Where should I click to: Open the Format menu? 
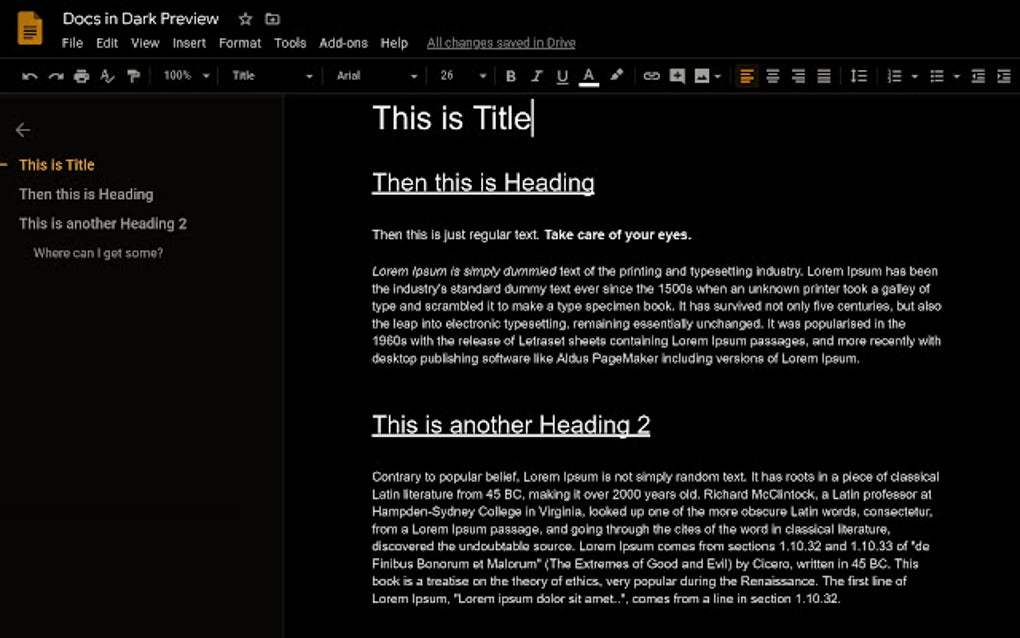click(x=239, y=43)
